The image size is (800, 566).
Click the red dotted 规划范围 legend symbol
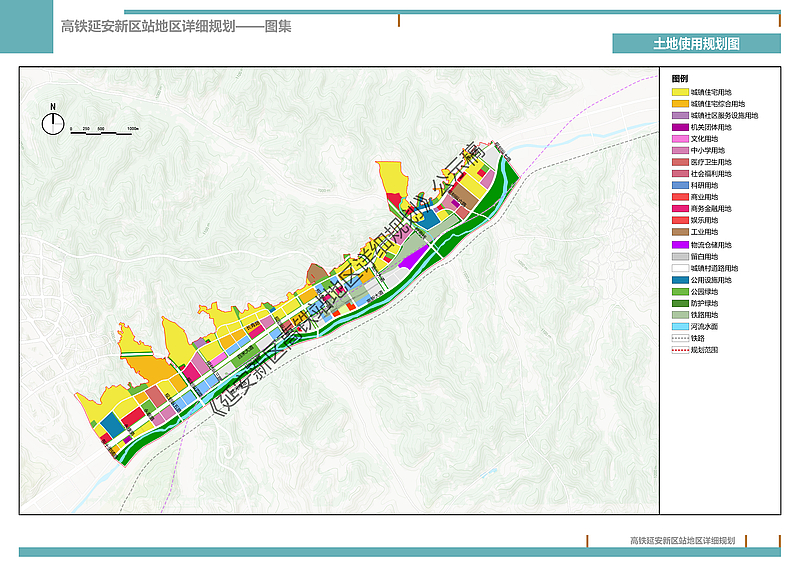point(679,350)
